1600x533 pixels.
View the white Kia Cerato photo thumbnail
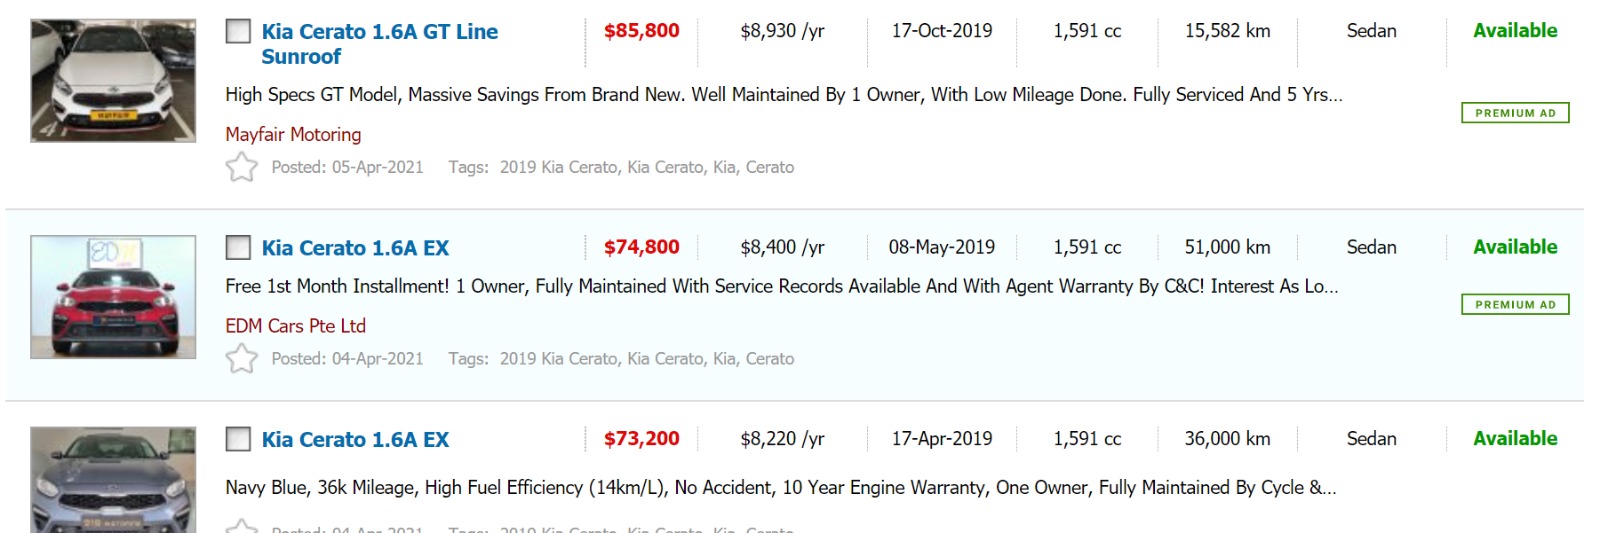[x=113, y=81]
